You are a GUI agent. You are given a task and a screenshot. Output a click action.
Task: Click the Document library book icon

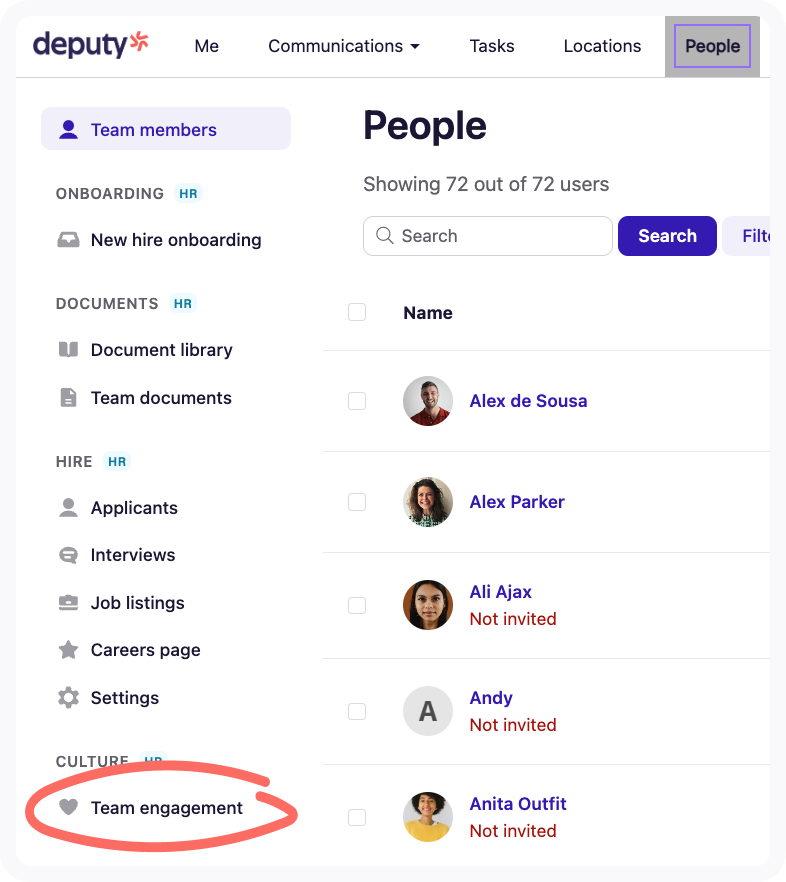(x=68, y=350)
